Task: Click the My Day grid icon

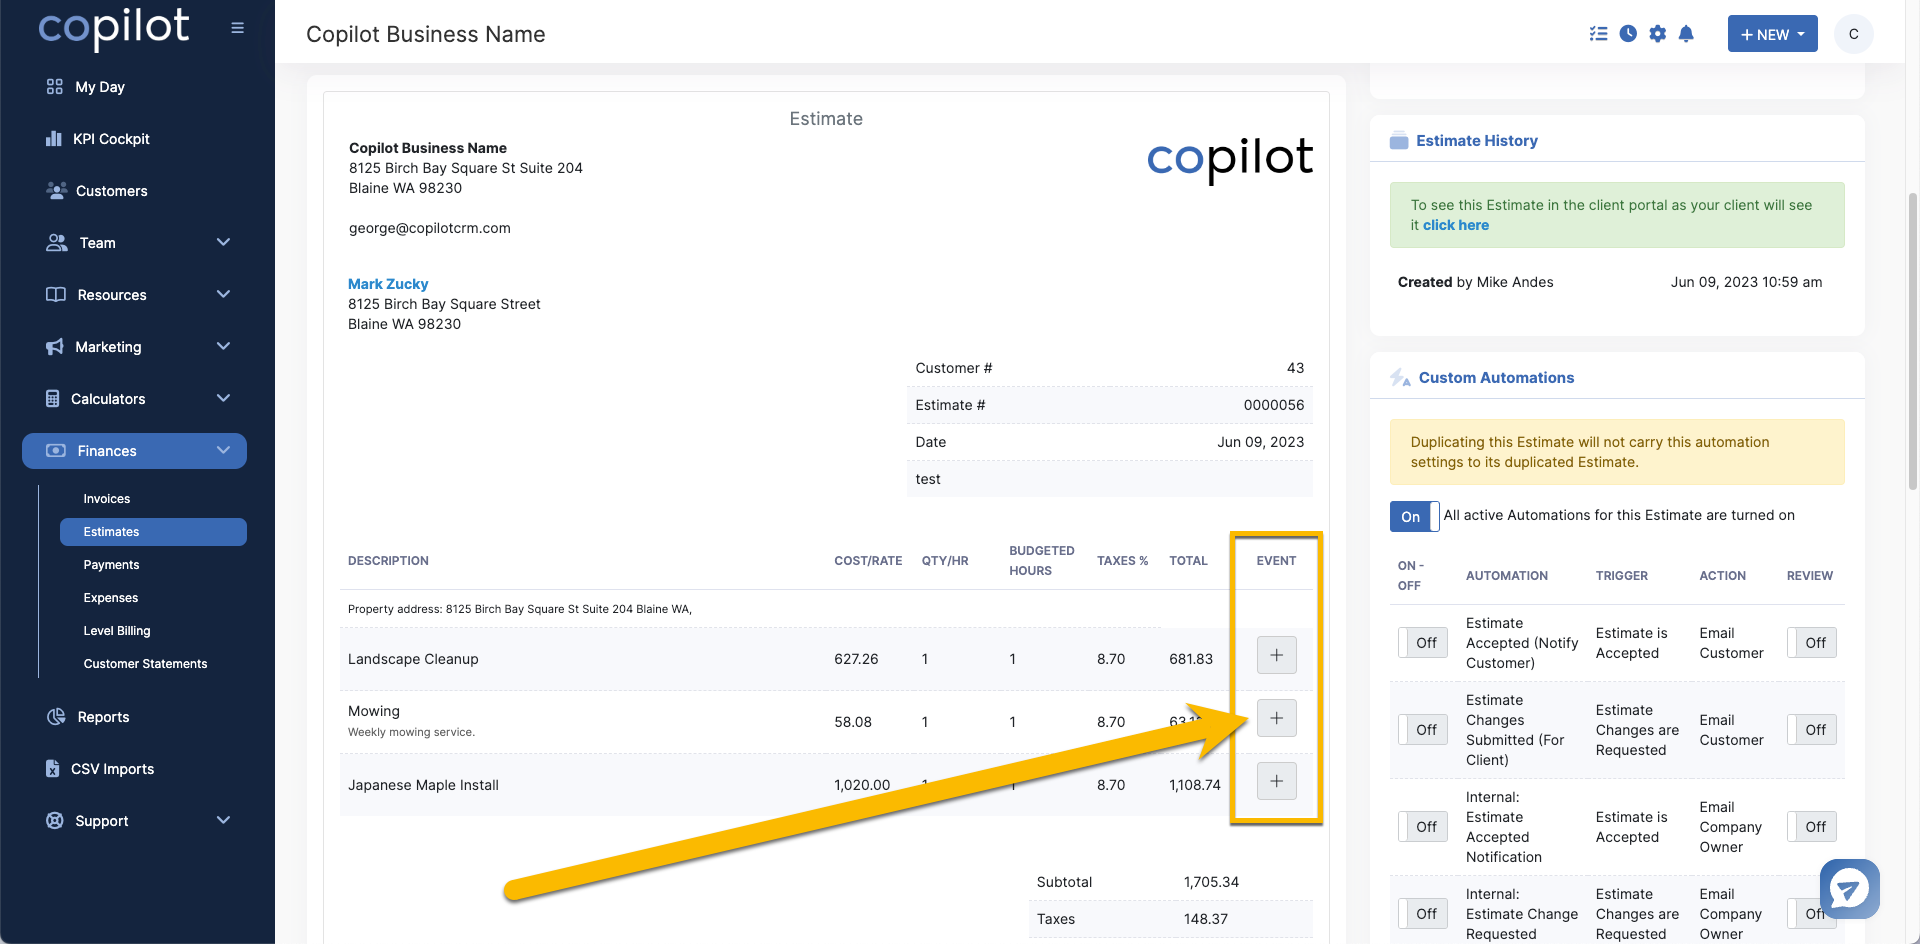Action: (x=55, y=87)
